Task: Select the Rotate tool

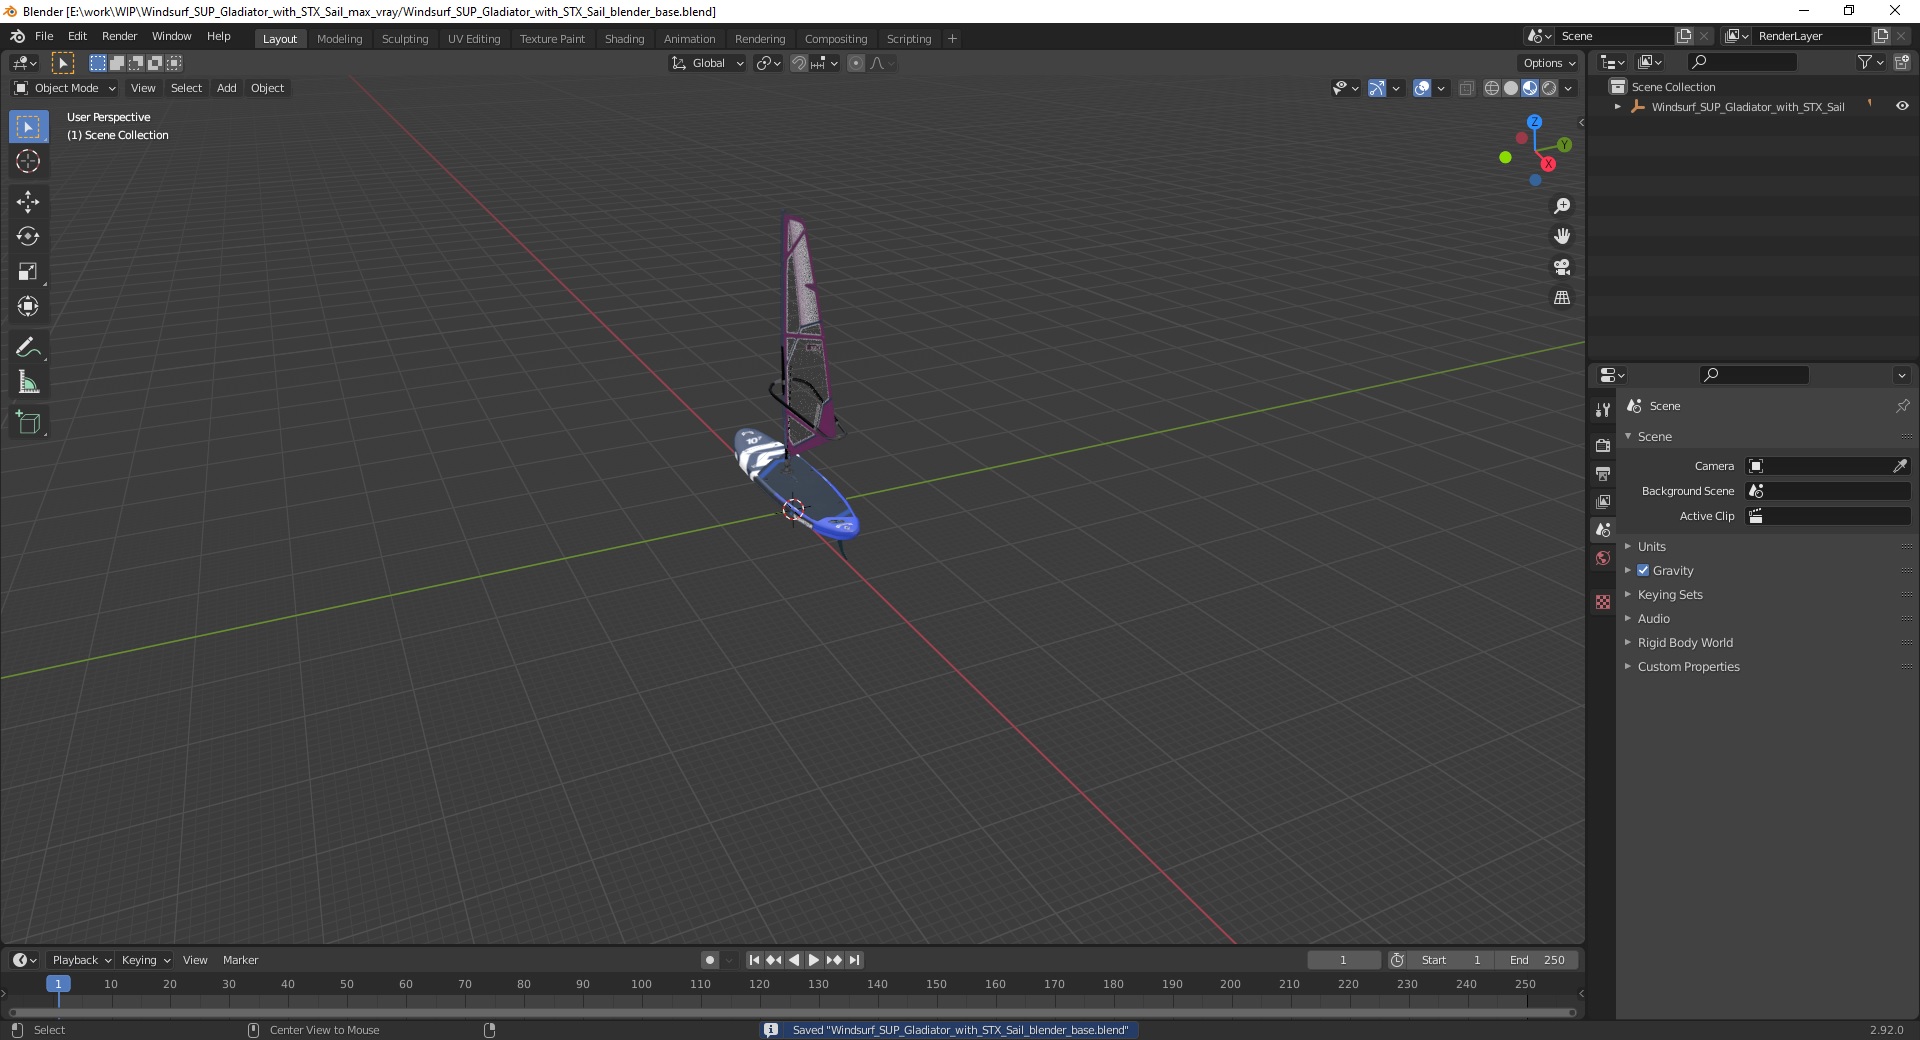Action: pyautogui.click(x=28, y=237)
